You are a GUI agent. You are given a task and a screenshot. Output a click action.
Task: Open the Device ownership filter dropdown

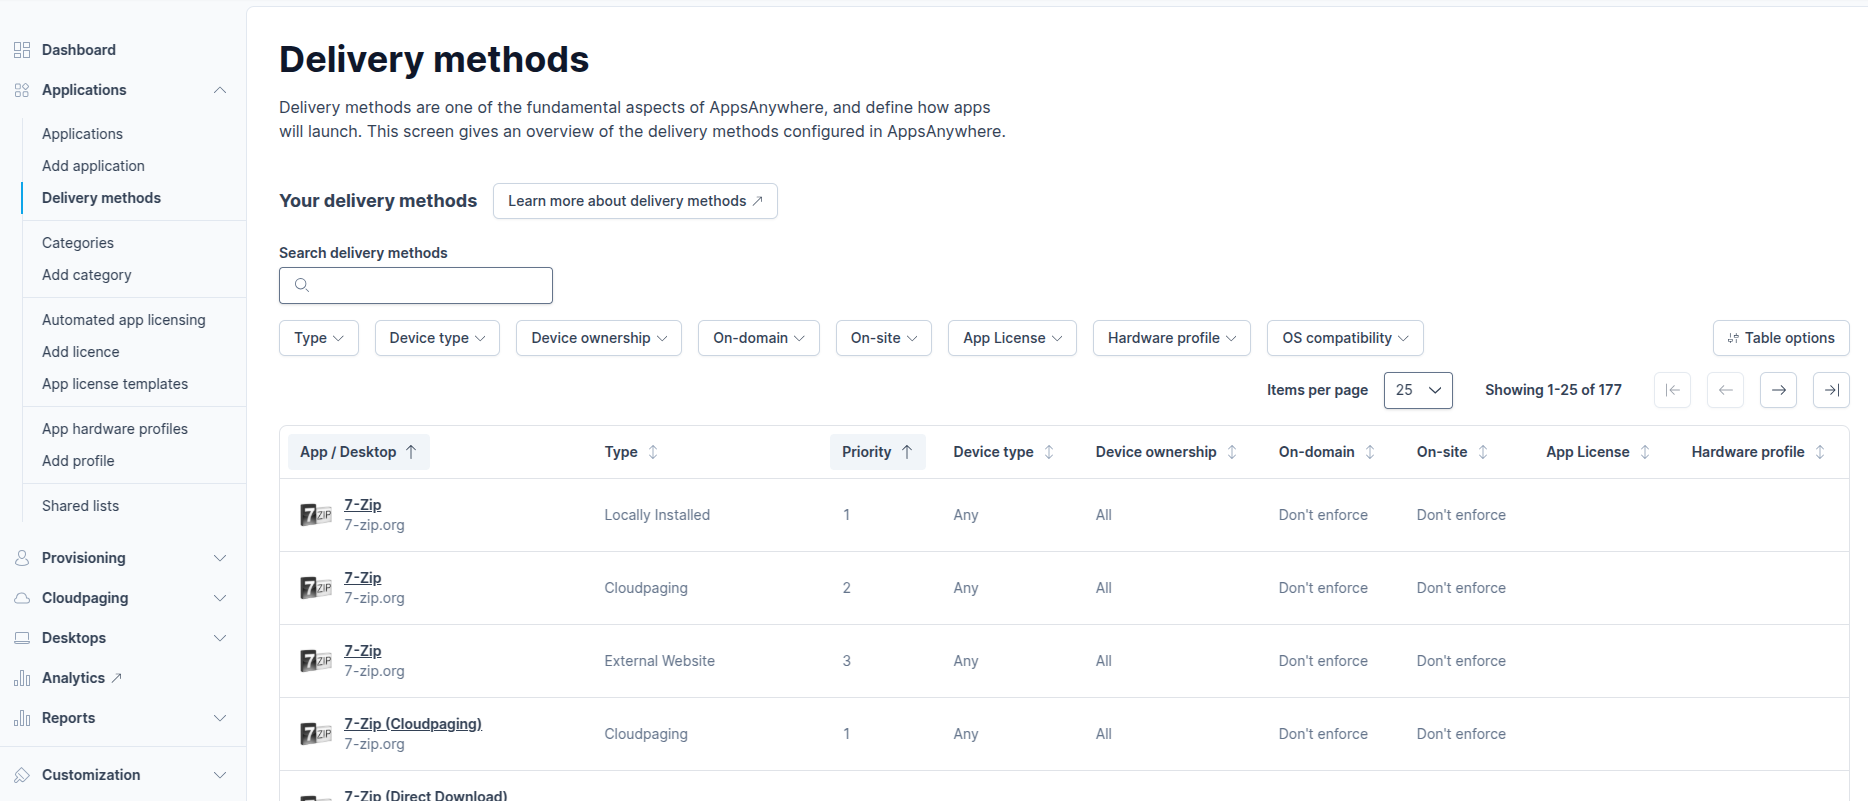(598, 338)
